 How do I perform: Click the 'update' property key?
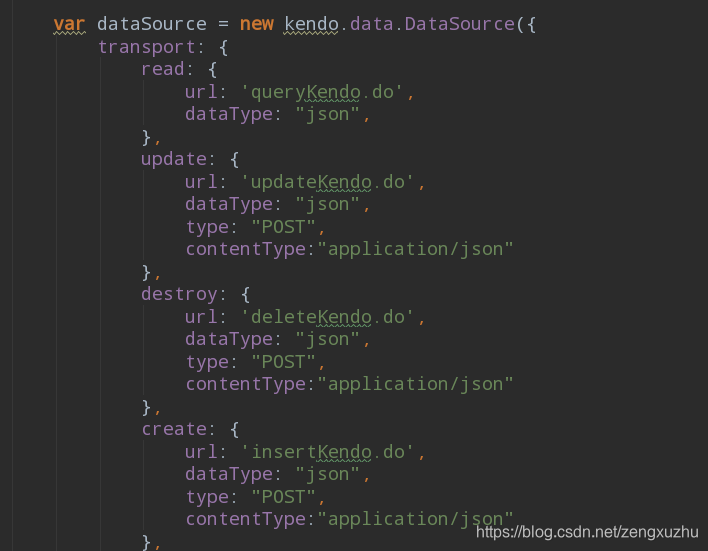click(174, 159)
